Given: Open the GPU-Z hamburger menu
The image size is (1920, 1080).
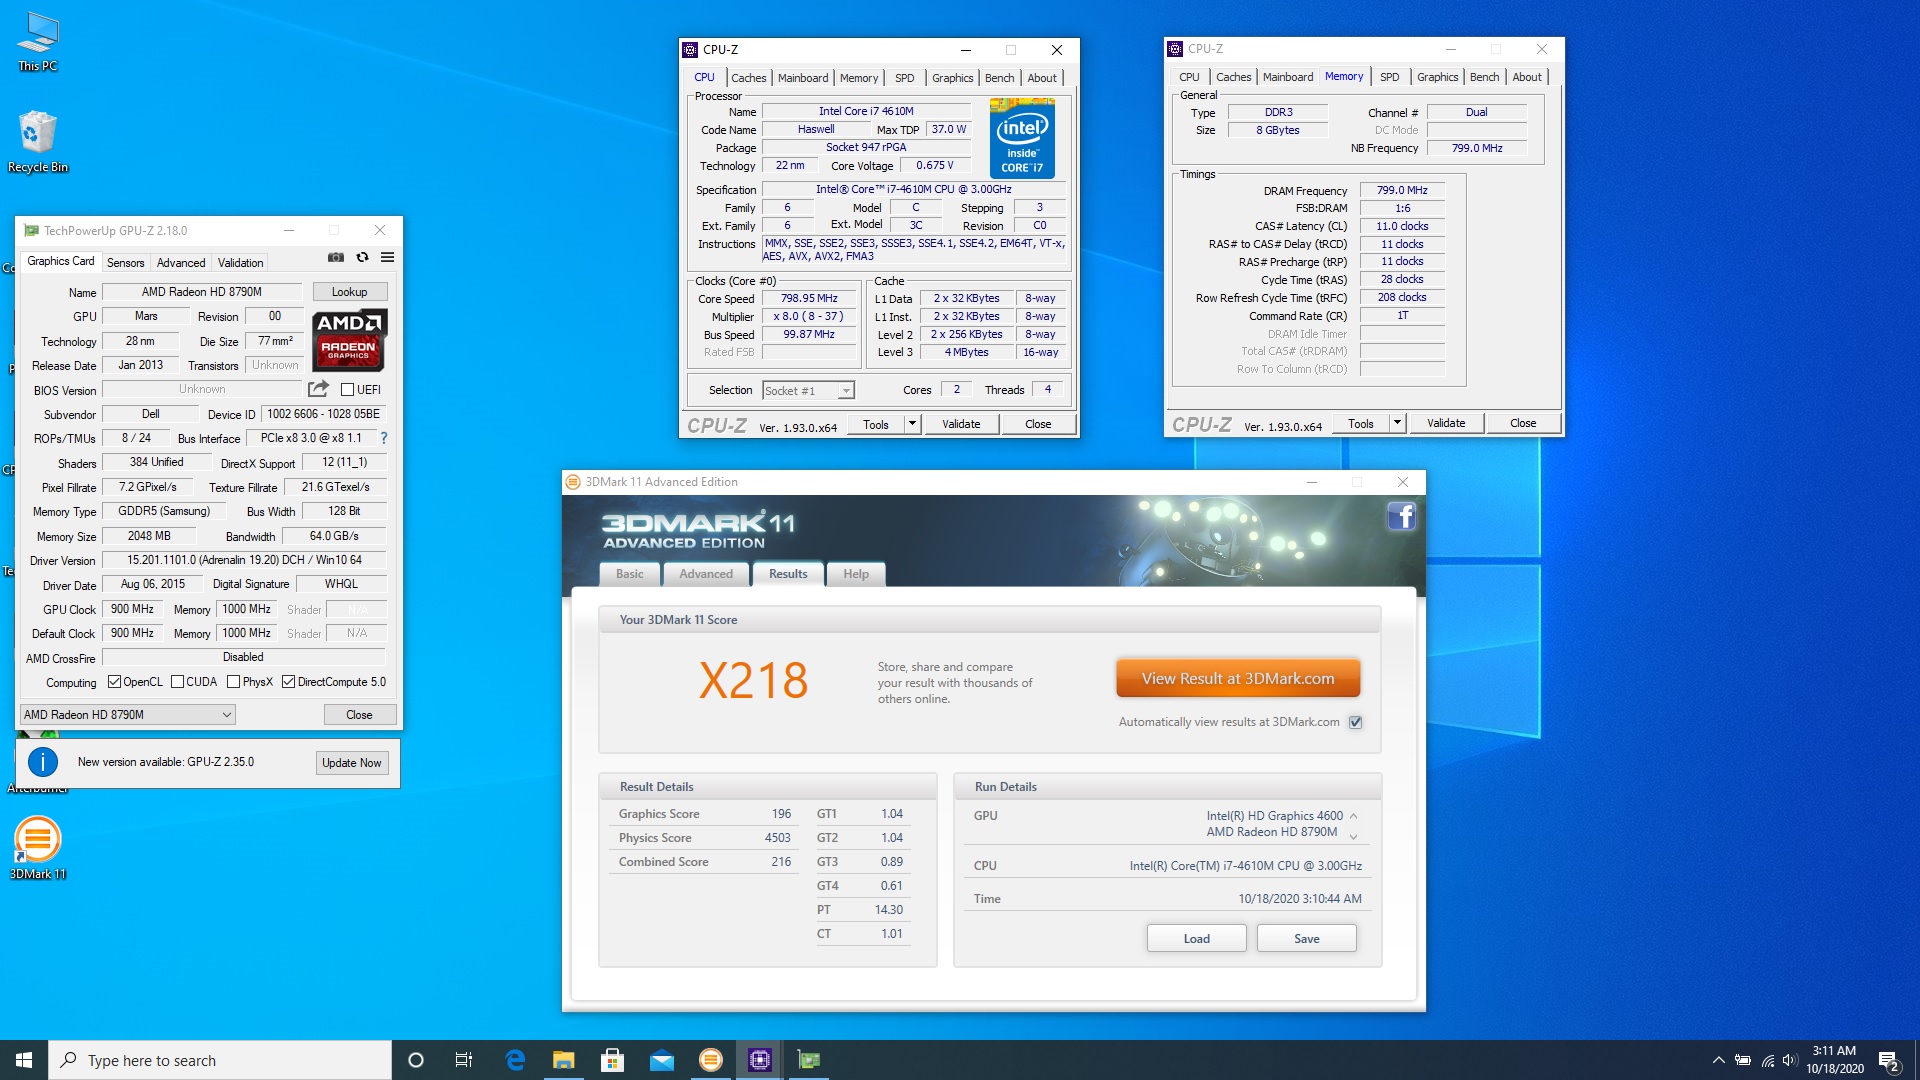Looking at the screenshot, I should [387, 257].
